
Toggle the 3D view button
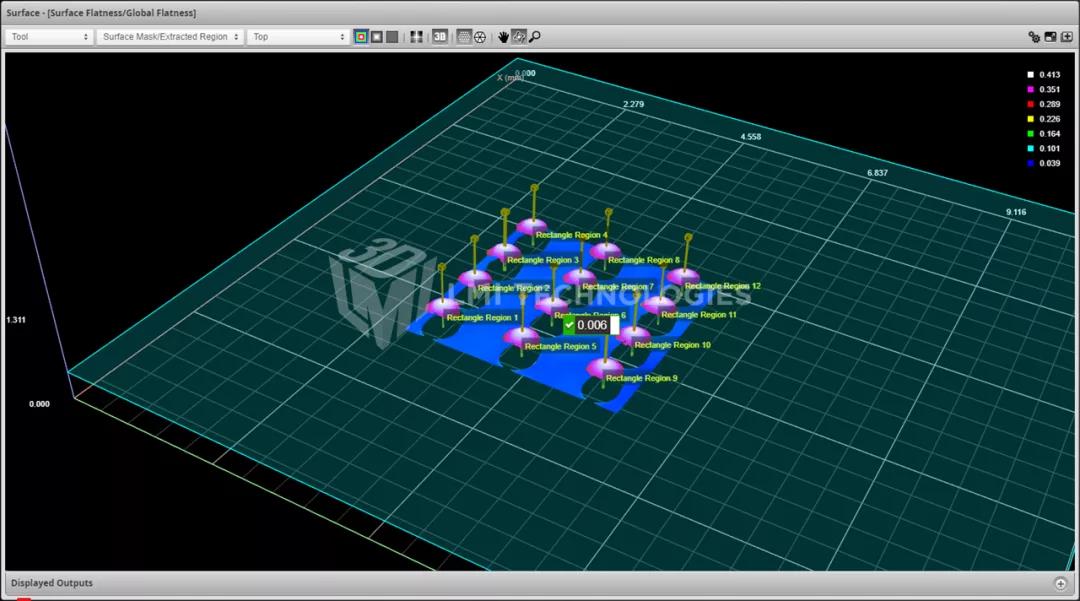440,36
